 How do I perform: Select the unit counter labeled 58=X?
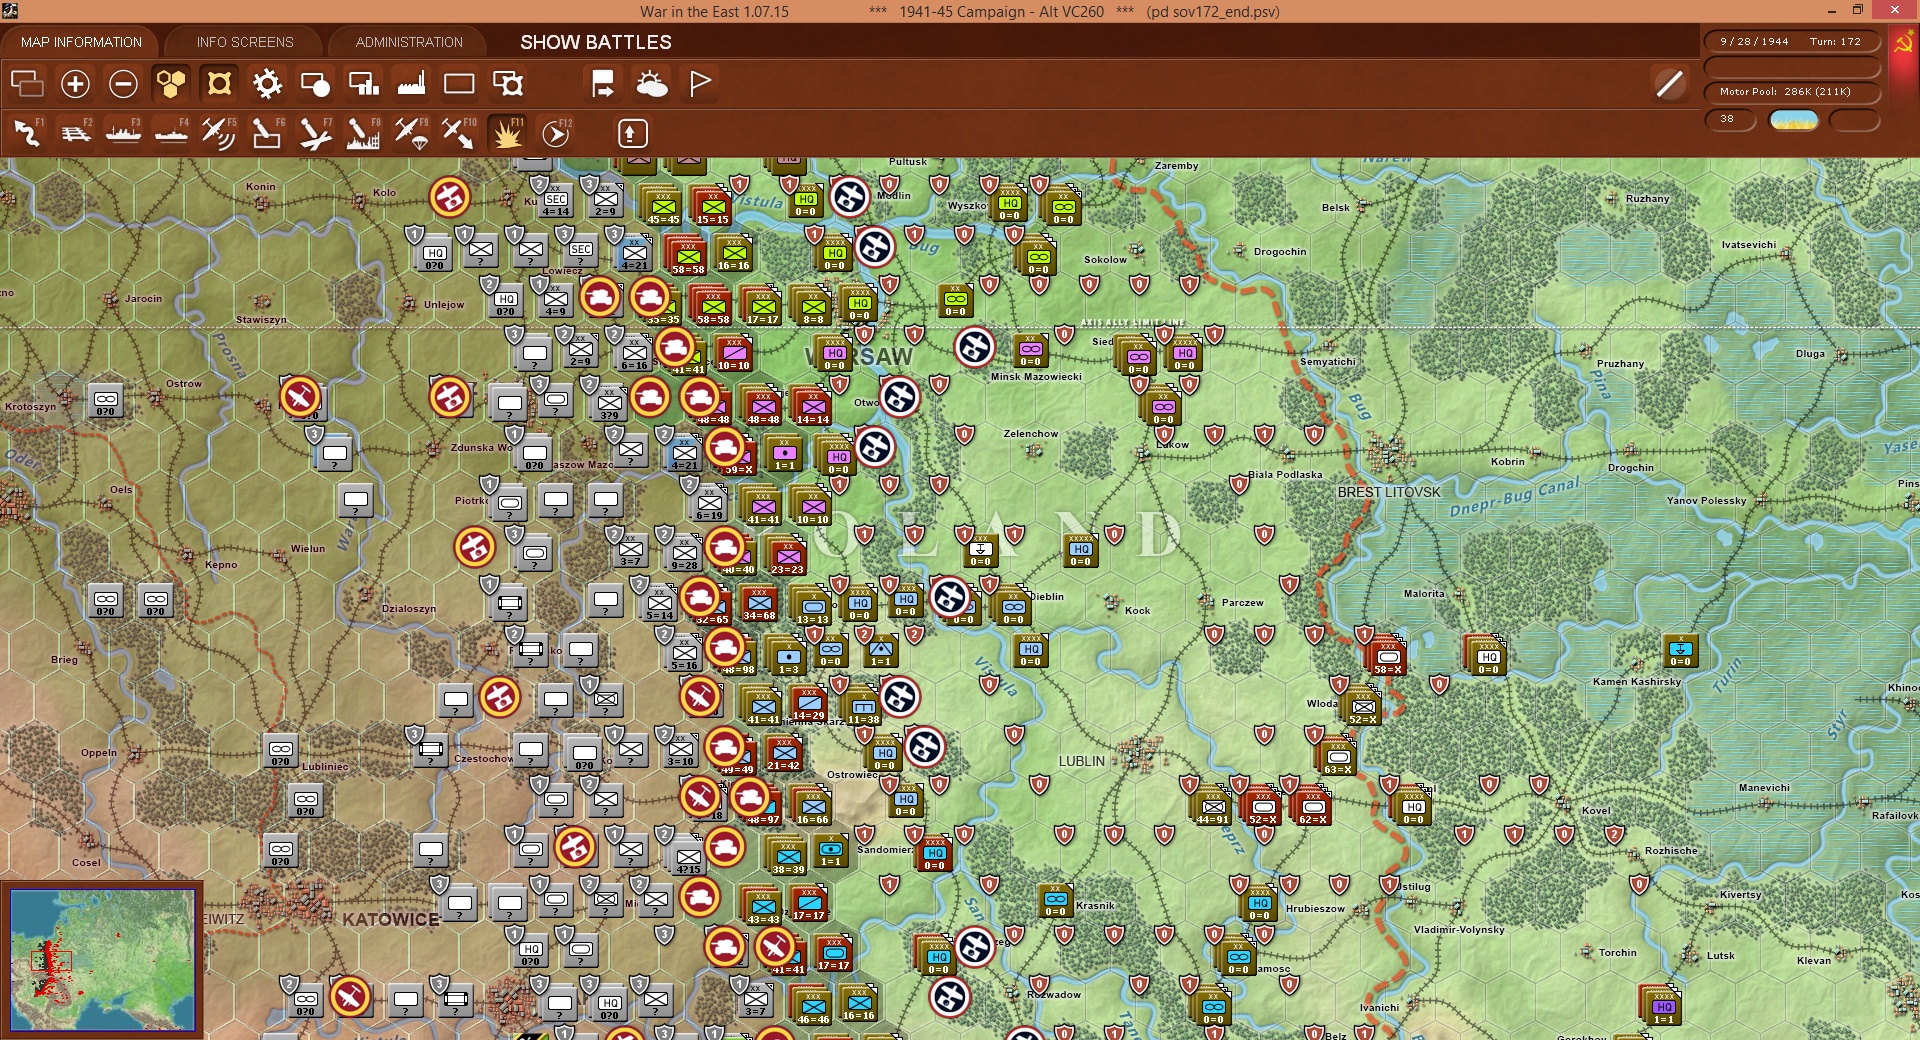coord(1388,656)
